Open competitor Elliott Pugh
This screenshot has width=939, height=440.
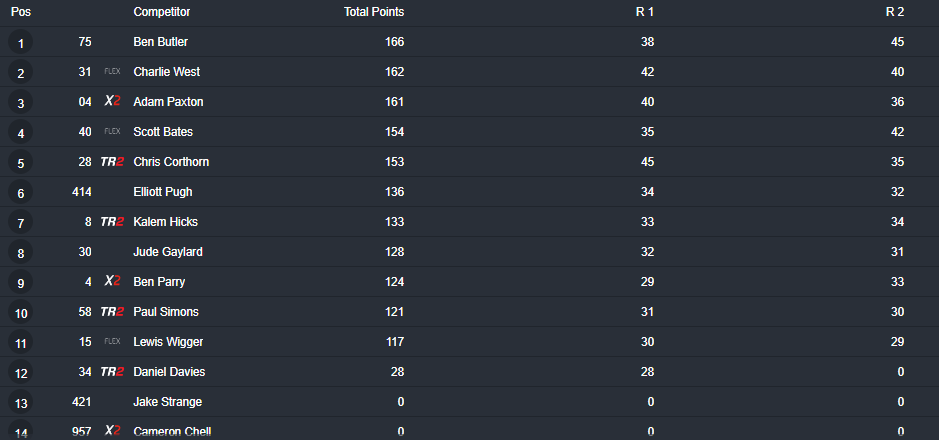tap(163, 192)
